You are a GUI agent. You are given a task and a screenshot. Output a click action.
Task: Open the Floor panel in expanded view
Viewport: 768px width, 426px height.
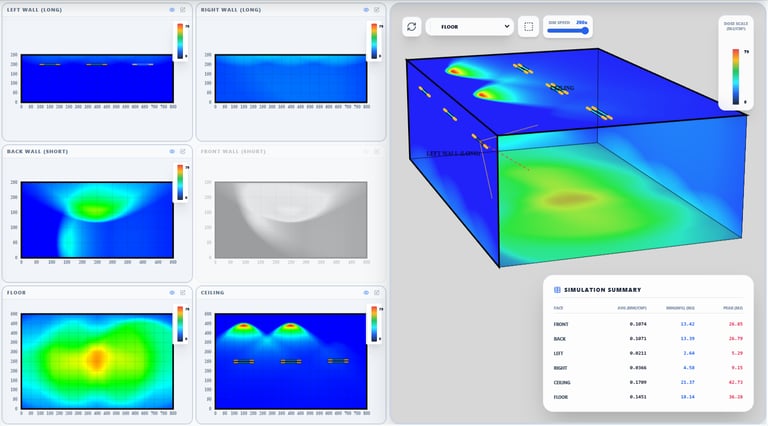coord(183,292)
